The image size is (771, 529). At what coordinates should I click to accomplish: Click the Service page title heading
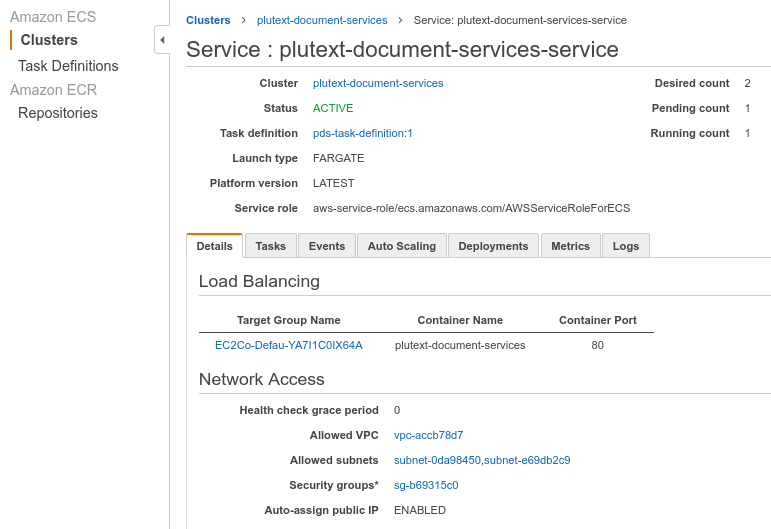click(x=402, y=49)
